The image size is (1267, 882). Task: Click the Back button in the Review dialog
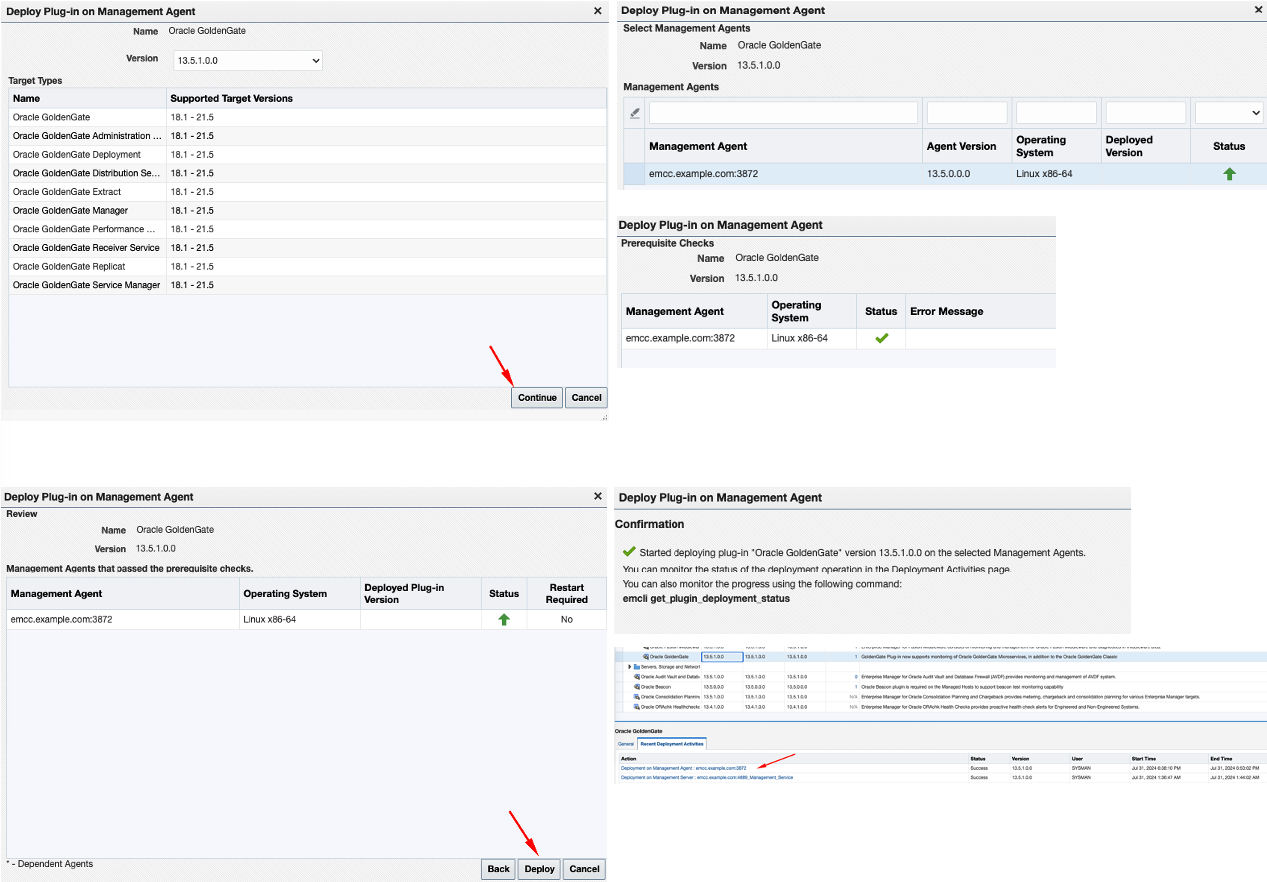[497, 868]
